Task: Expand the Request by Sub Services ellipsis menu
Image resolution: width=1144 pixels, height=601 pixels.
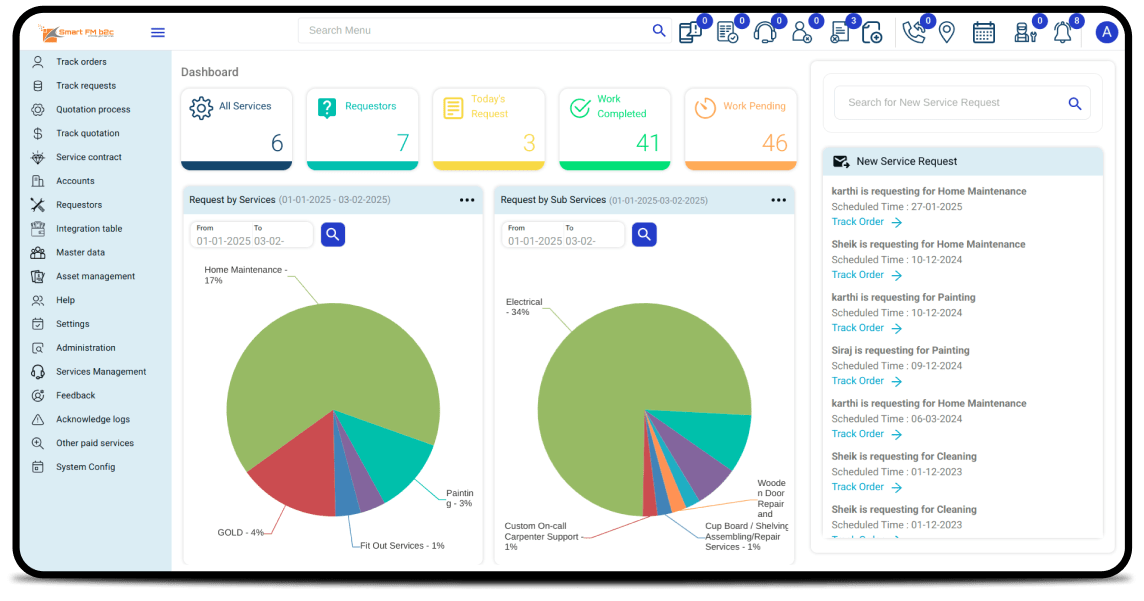Action: click(x=778, y=199)
